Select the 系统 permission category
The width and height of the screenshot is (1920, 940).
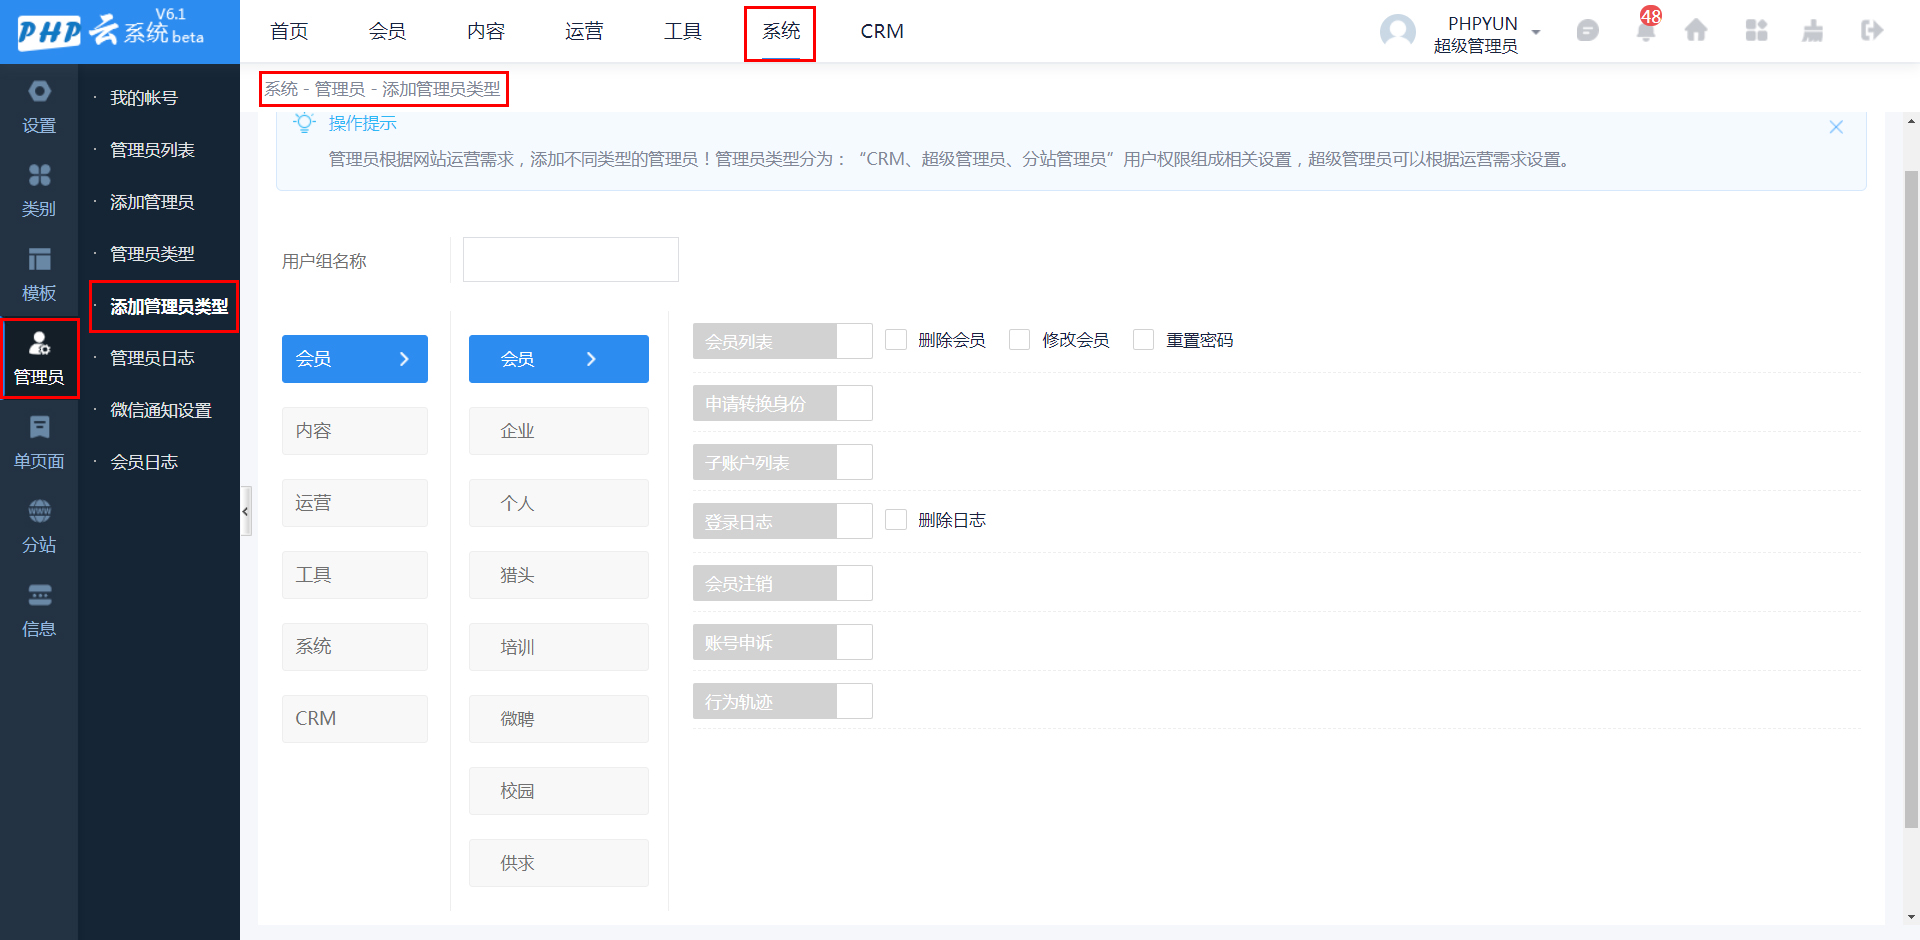pos(355,647)
